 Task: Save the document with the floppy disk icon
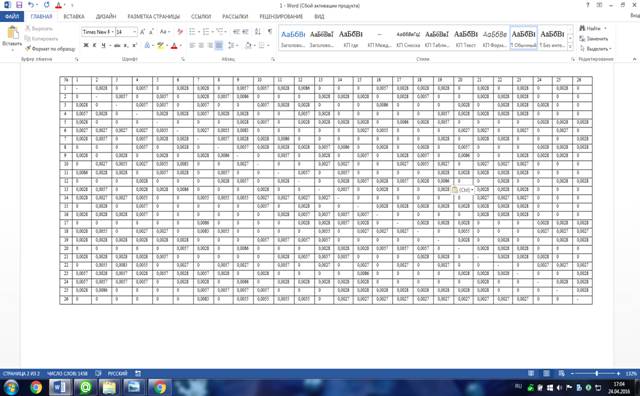19,5
